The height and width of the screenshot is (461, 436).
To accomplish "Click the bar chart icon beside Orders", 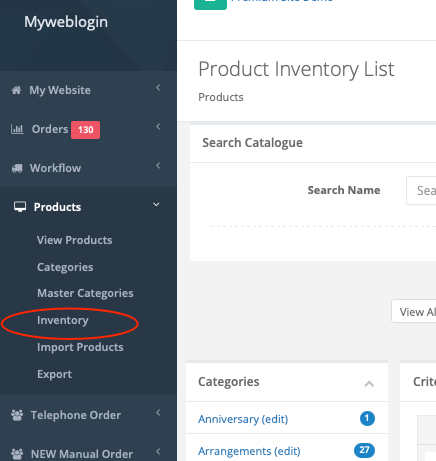I will point(17,129).
